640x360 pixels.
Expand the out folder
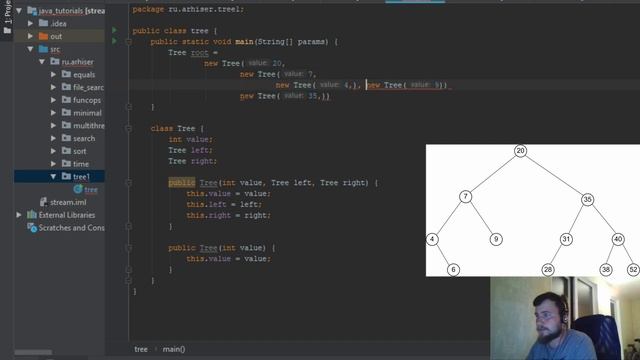click(x=31, y=36)
